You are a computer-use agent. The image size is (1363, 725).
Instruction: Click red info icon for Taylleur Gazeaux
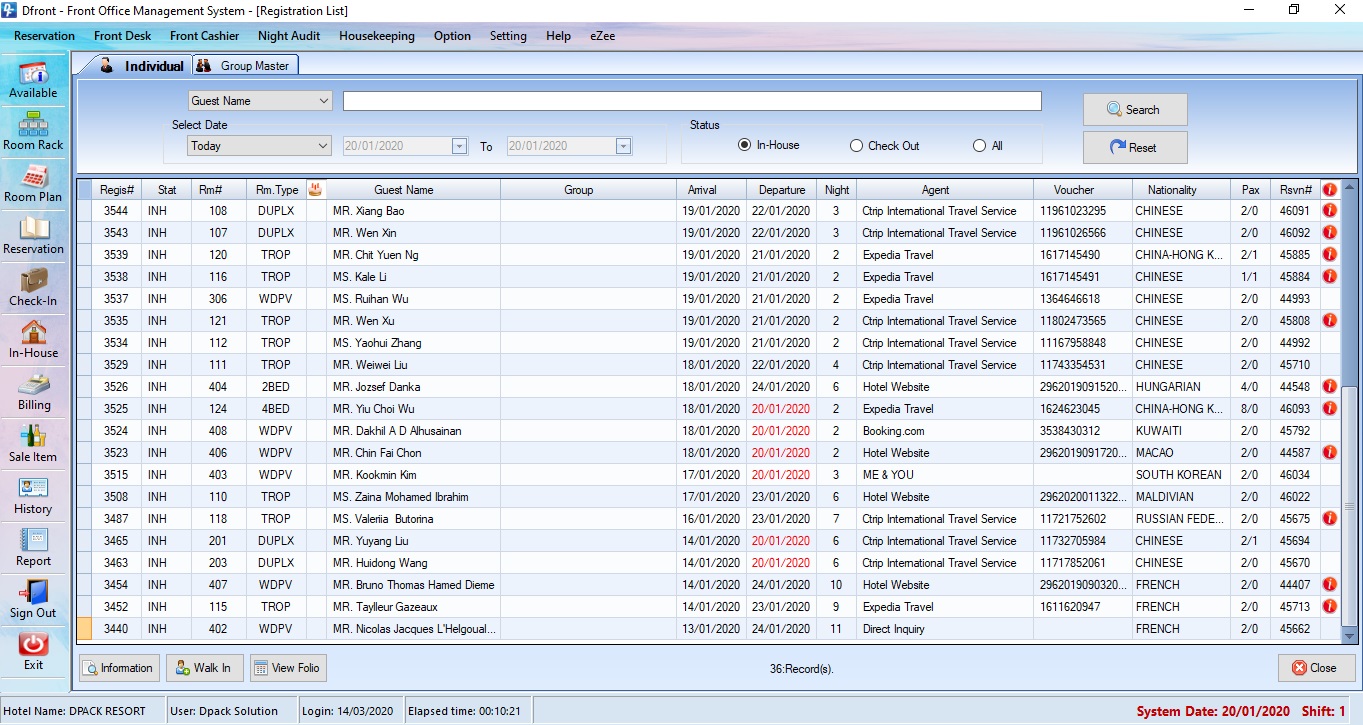pyautogui.click(x=1330, y=607)
